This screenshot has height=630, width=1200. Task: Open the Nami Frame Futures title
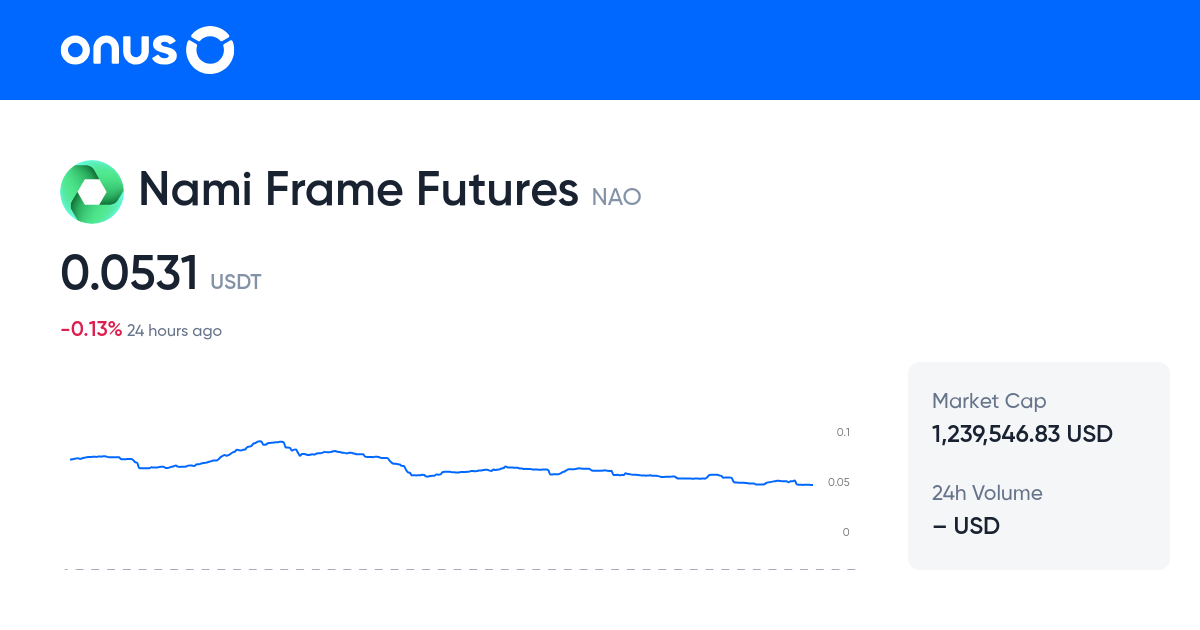(358, 189)
